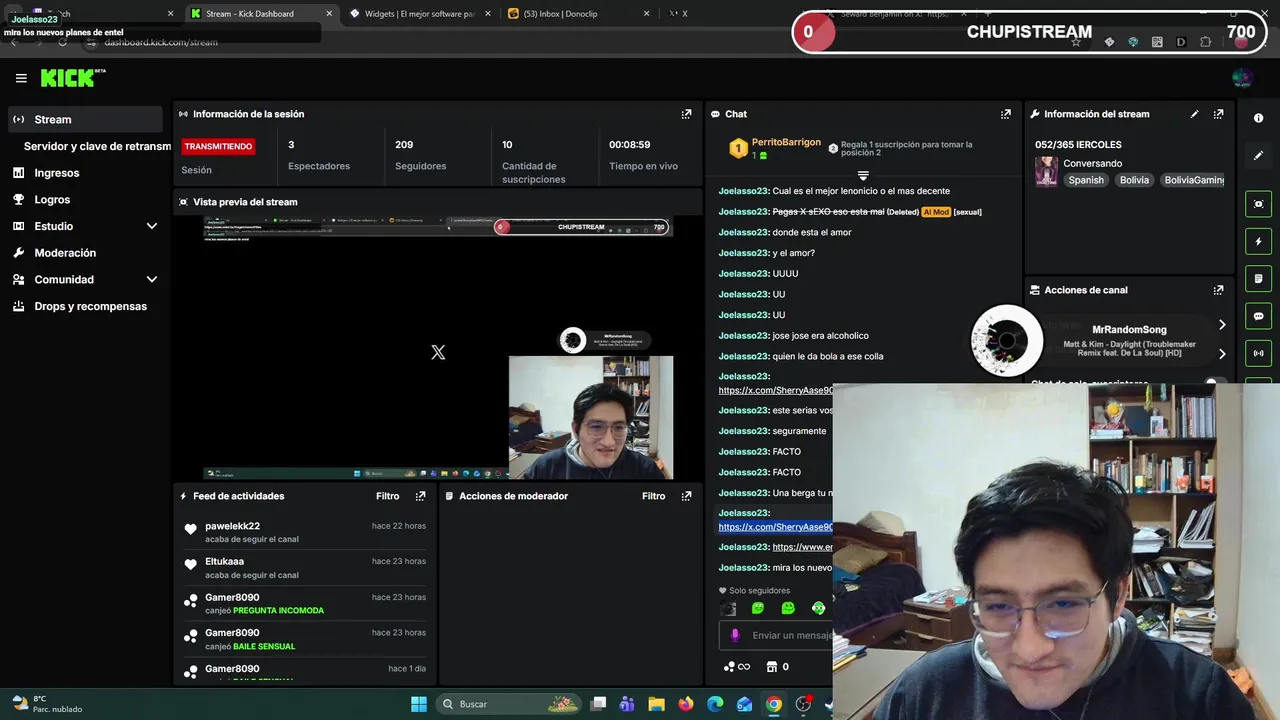Open the weather widget in taskbar

(x=46, y=704)
